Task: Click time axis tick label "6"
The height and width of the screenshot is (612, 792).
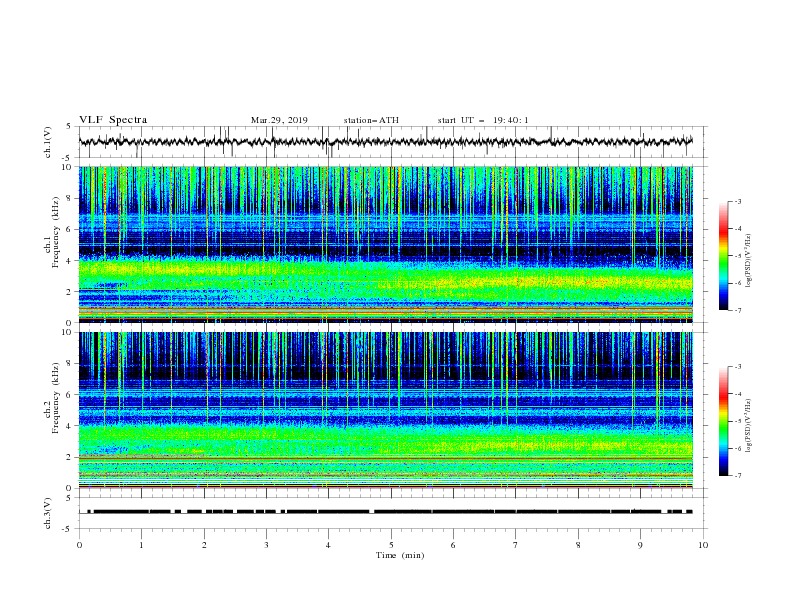Action: 453,545
